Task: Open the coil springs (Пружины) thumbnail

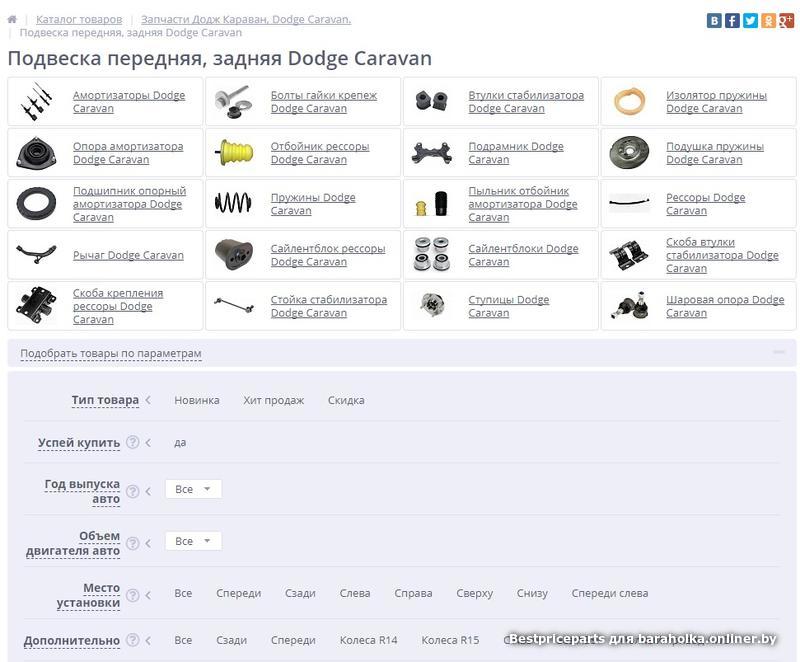Action: coord(233,203)
